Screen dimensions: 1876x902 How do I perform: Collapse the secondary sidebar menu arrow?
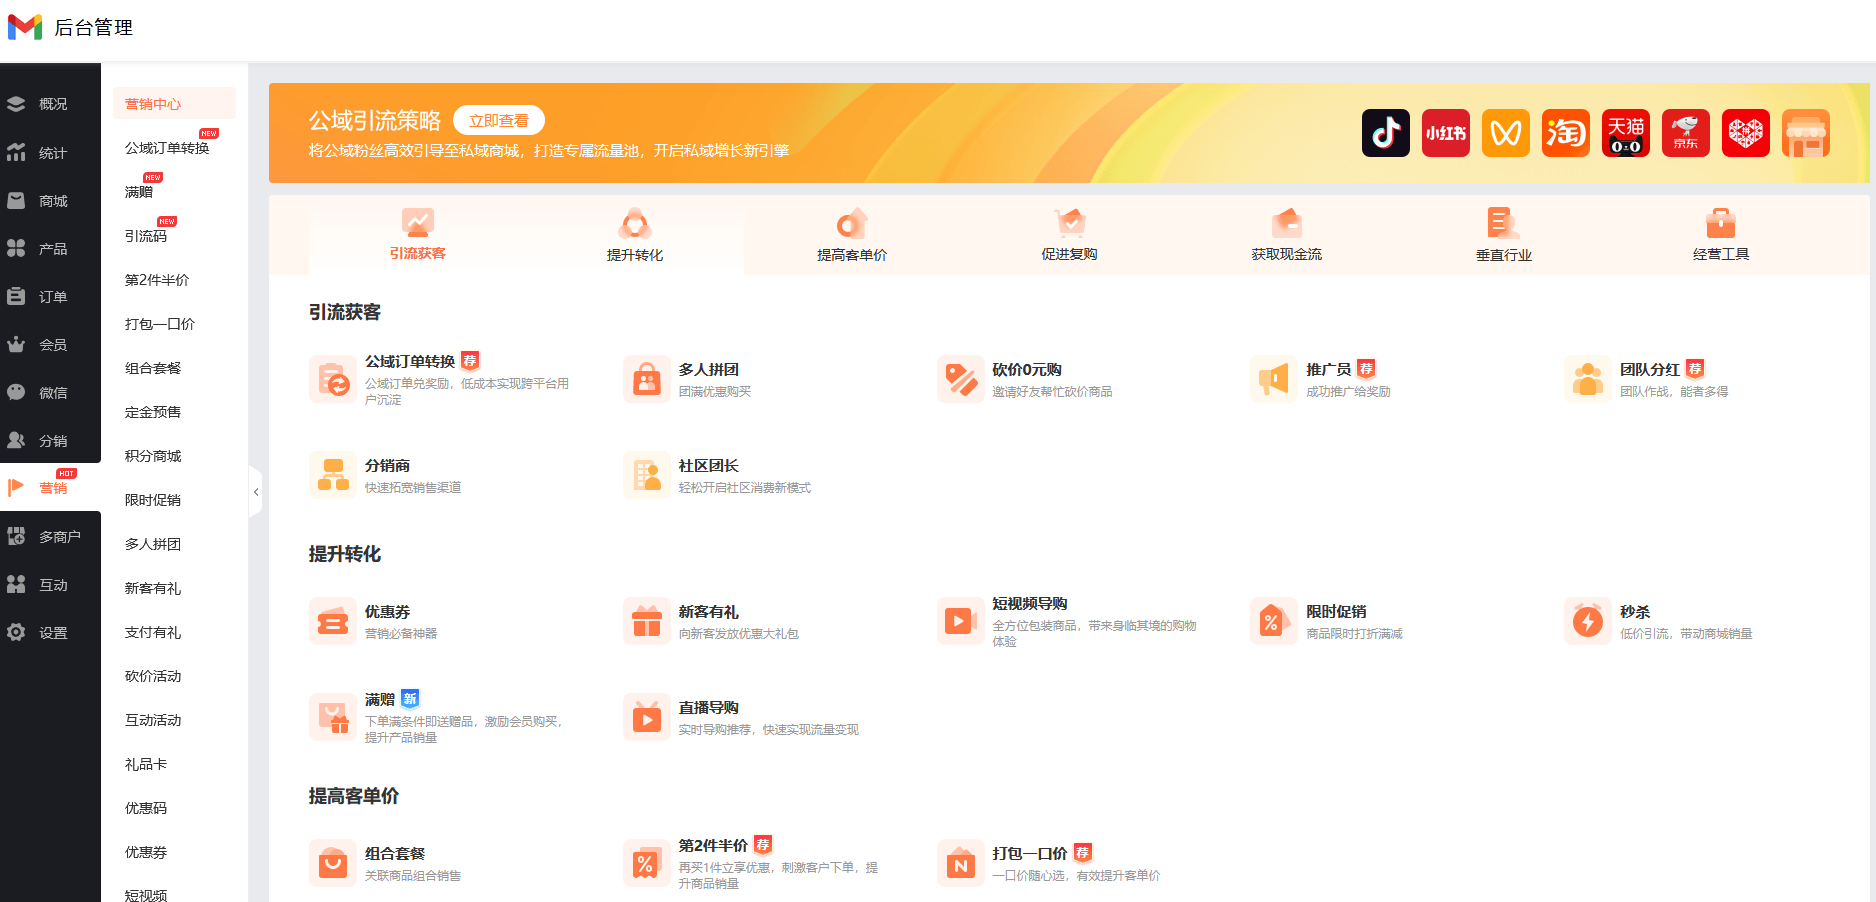256,492
